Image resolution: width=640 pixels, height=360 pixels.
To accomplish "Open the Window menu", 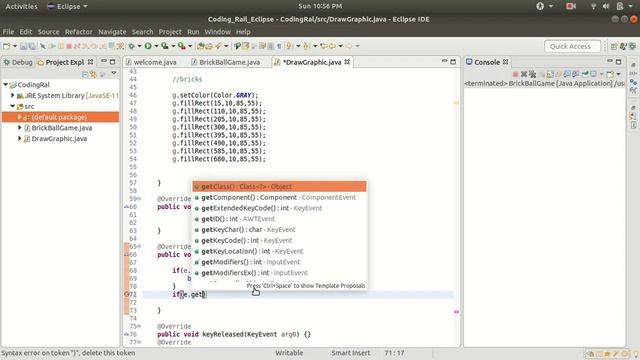I will [217, 31].
